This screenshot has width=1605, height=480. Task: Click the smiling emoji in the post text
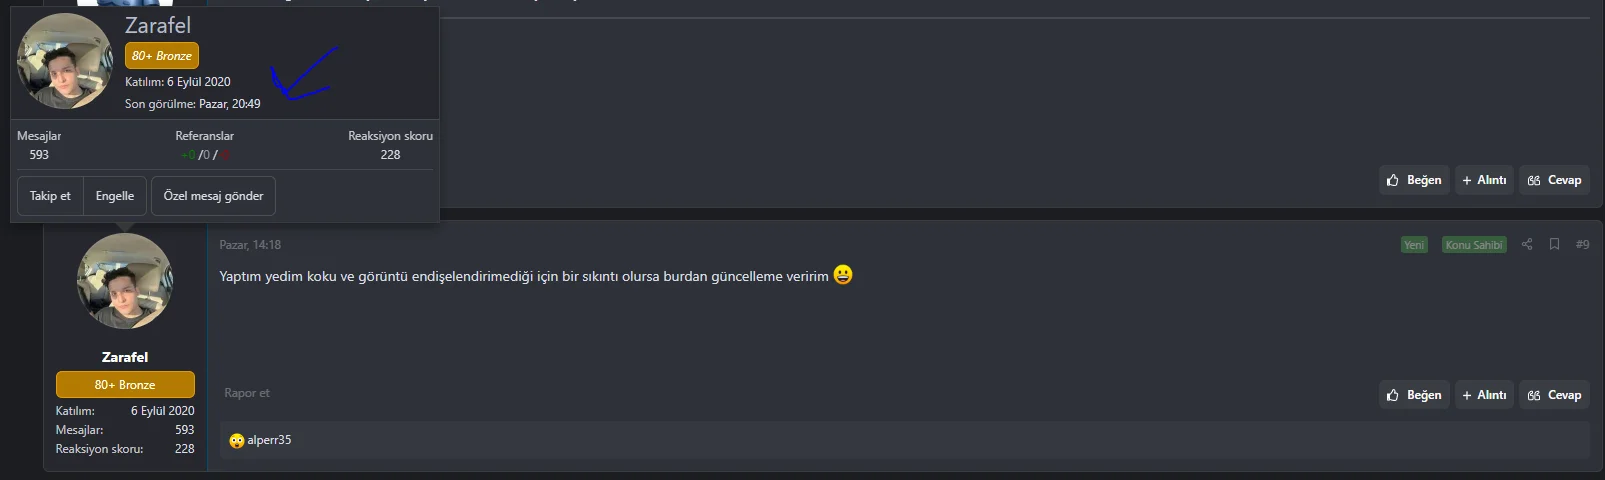pos(843,275)
